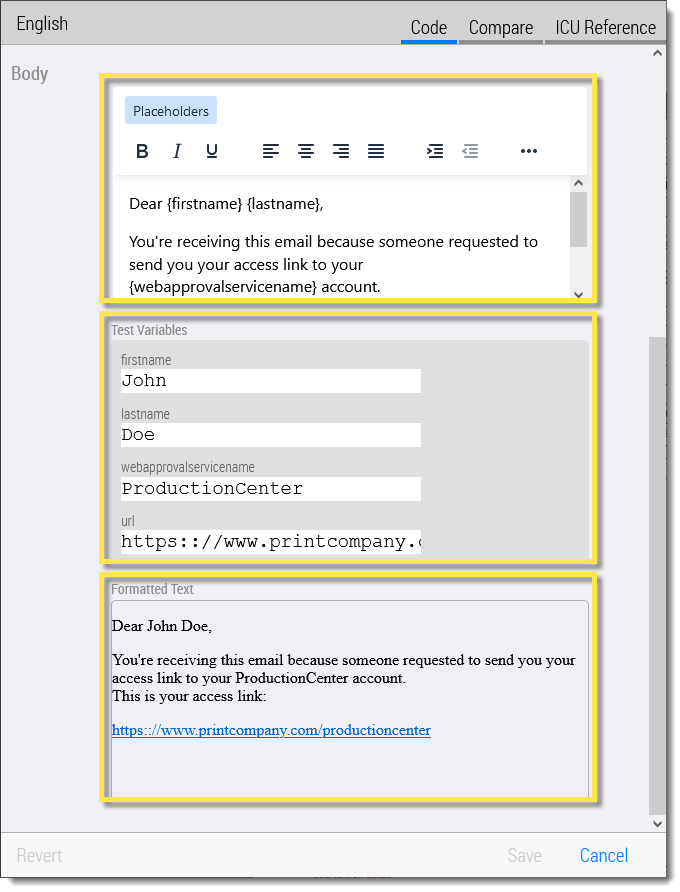The width and height of the screenshot is (680, 892).
Task: Edit the webapprovalservicename field
Action: (271, 489)
